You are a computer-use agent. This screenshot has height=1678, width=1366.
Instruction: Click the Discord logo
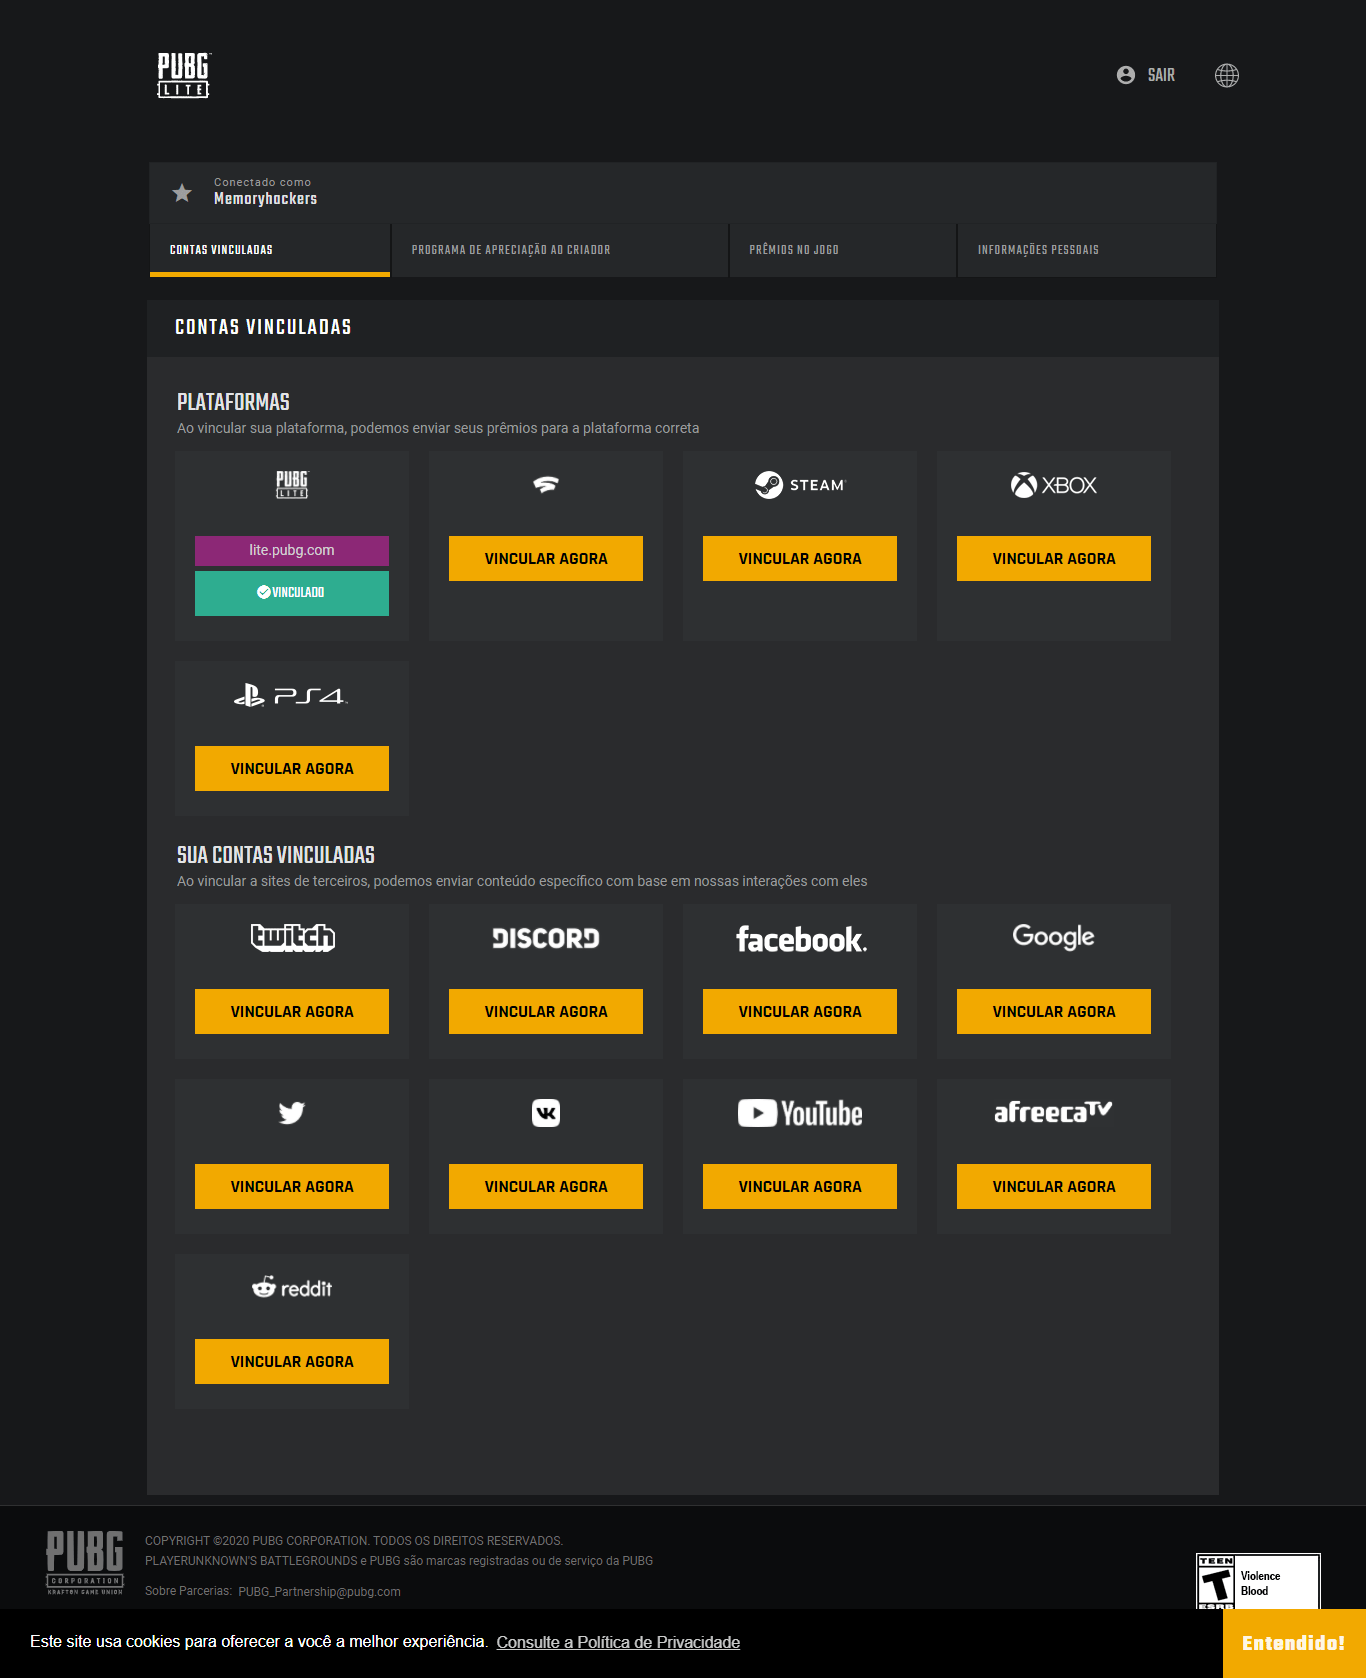[546, 938]
